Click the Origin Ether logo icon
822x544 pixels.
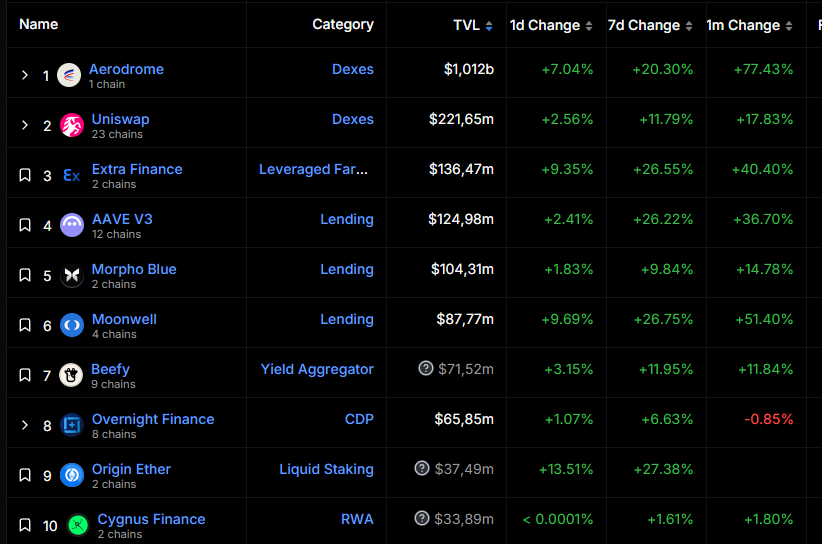pyautogui.click(x=71, y=475)
